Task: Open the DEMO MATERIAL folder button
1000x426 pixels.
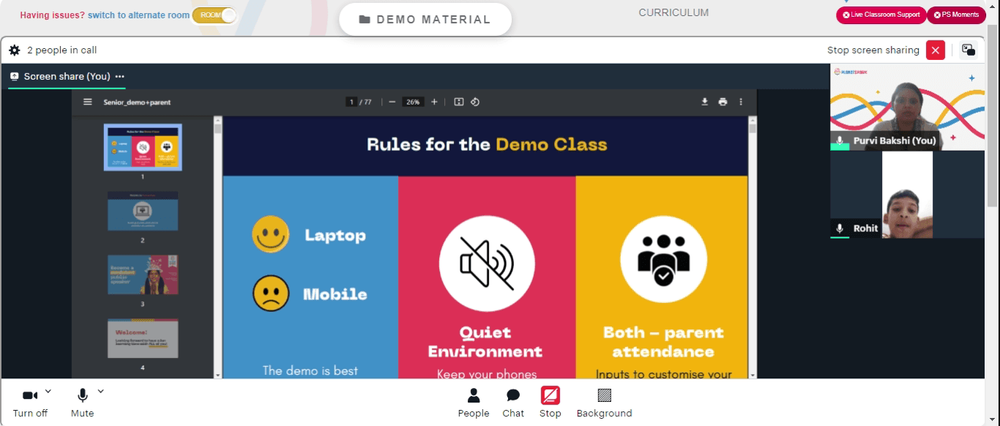Action: coord(425,19)
